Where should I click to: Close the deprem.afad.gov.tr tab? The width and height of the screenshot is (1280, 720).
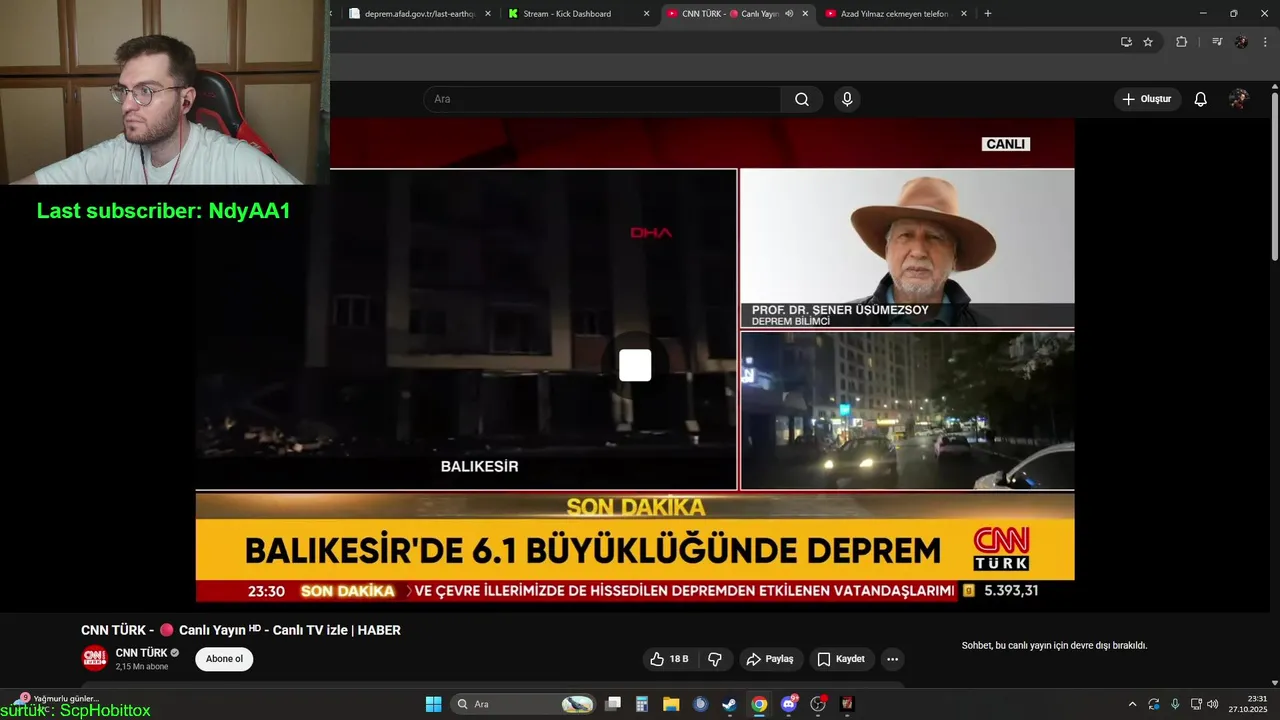click(x=488, y=14)
